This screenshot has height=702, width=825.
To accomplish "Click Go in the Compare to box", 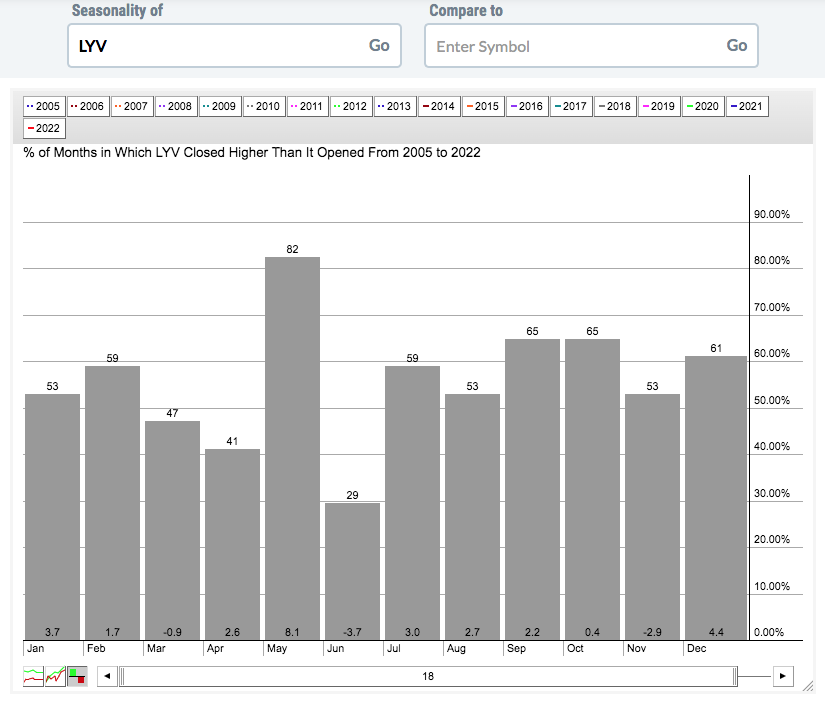I will pos(737,46).
